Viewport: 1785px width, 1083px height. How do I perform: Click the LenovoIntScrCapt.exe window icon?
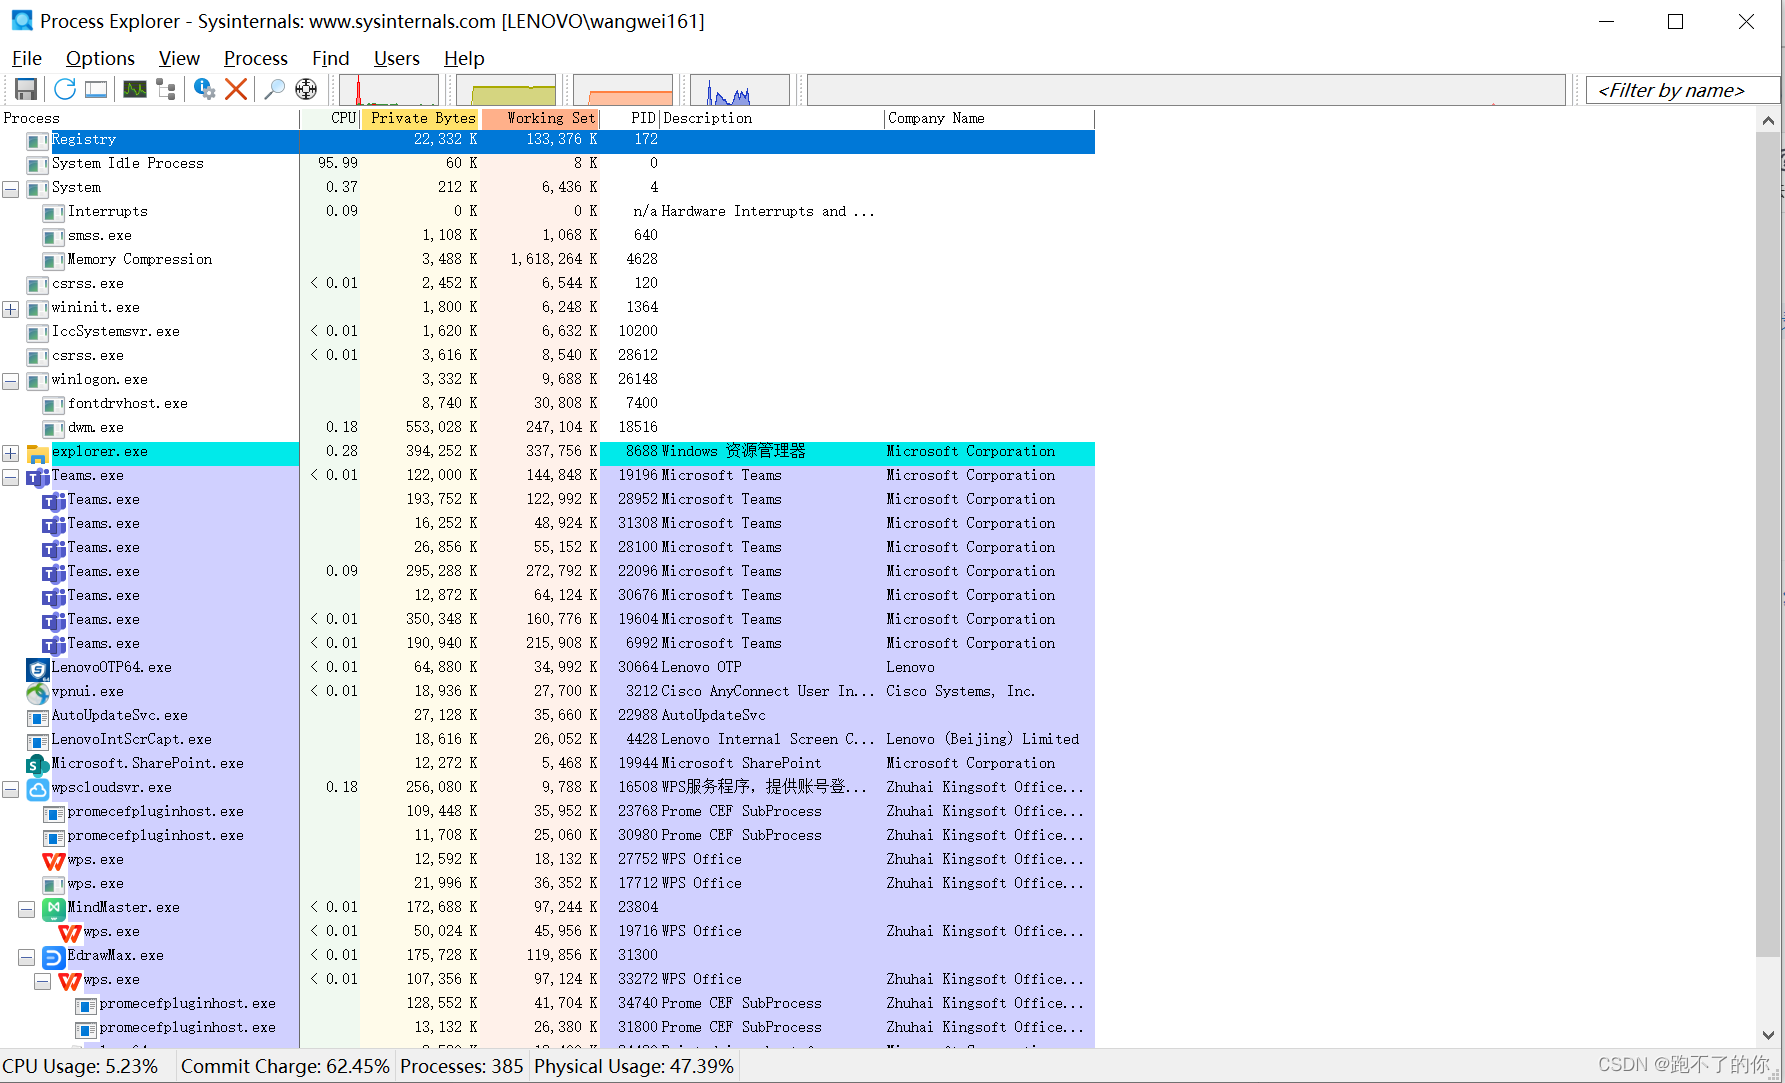coord(38,741)
